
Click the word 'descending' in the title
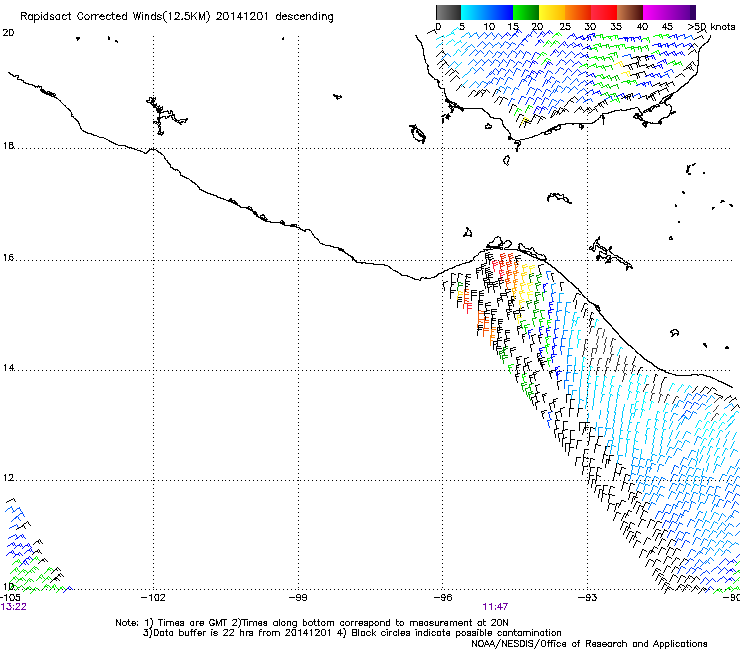tap(304, 17)
